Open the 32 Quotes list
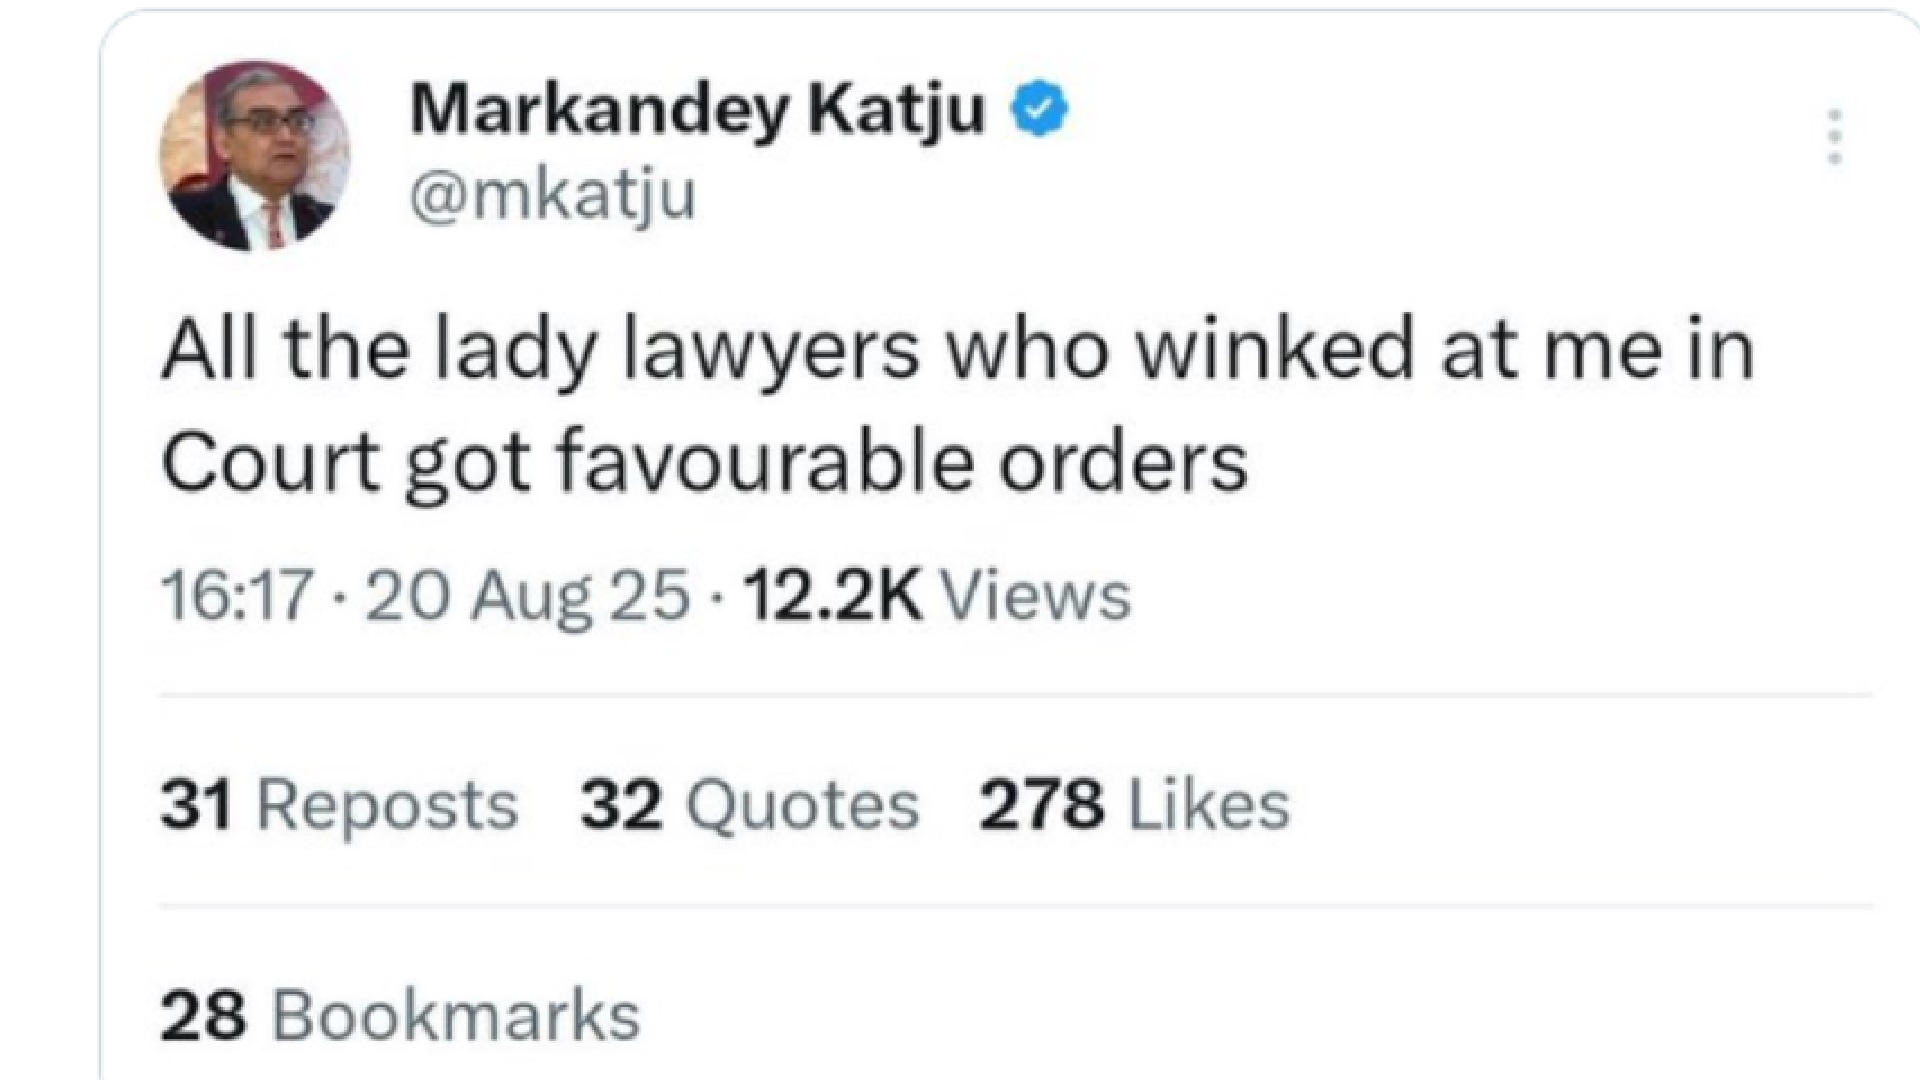Screen dimensions: 1920x1080 (749, 806)
